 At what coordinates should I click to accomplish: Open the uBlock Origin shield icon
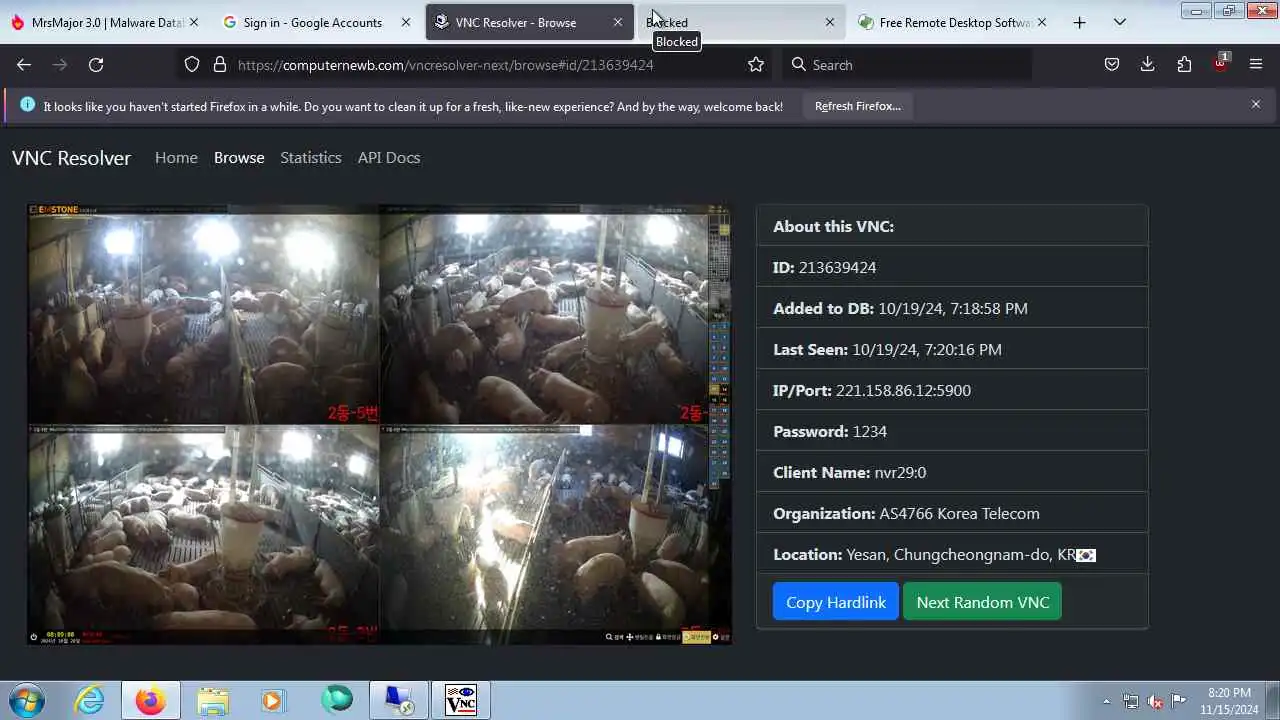pos(1220,63)
